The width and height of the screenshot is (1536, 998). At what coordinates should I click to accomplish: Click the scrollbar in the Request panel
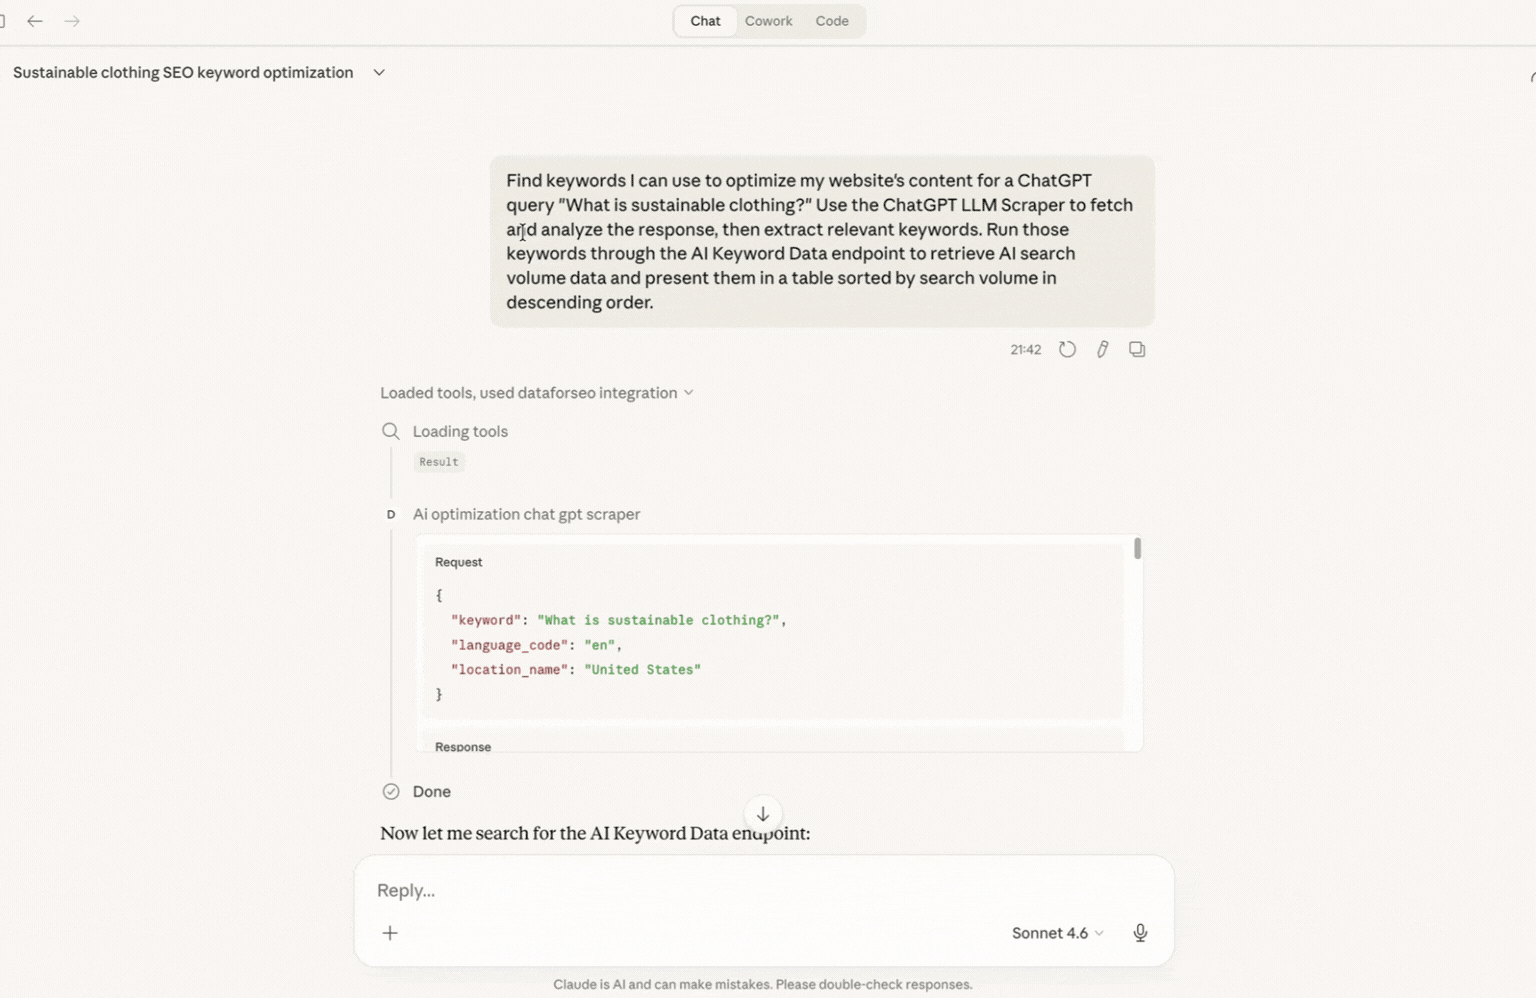(x=1137, y=548)
